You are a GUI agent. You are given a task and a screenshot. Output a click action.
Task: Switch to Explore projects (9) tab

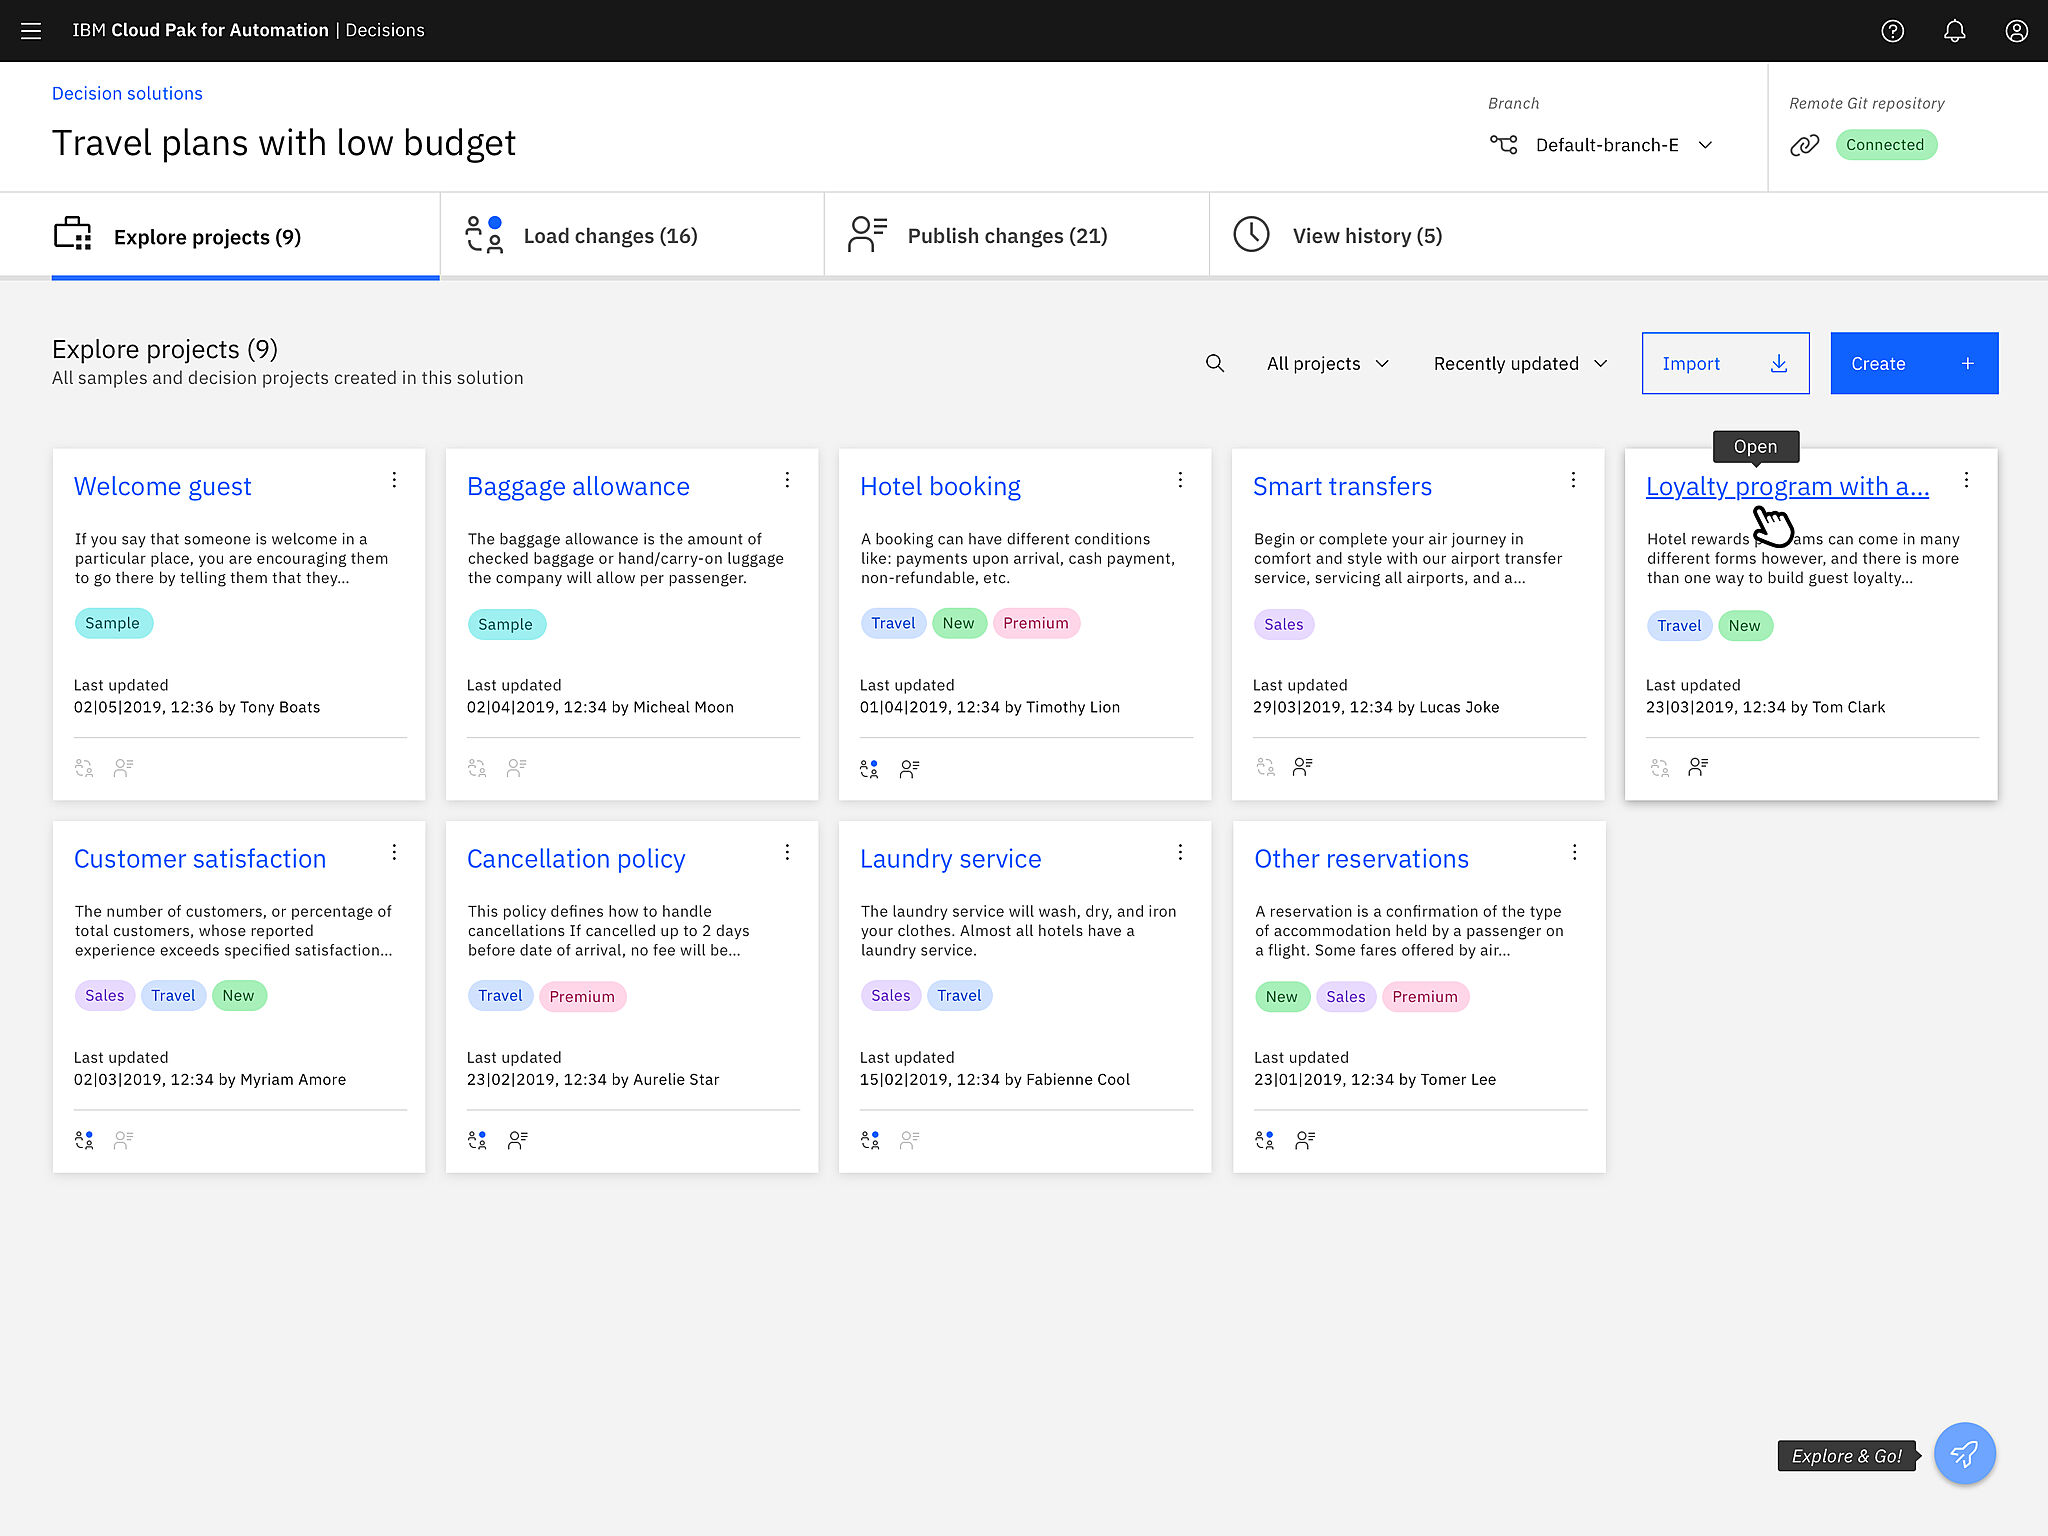[245, 237]
